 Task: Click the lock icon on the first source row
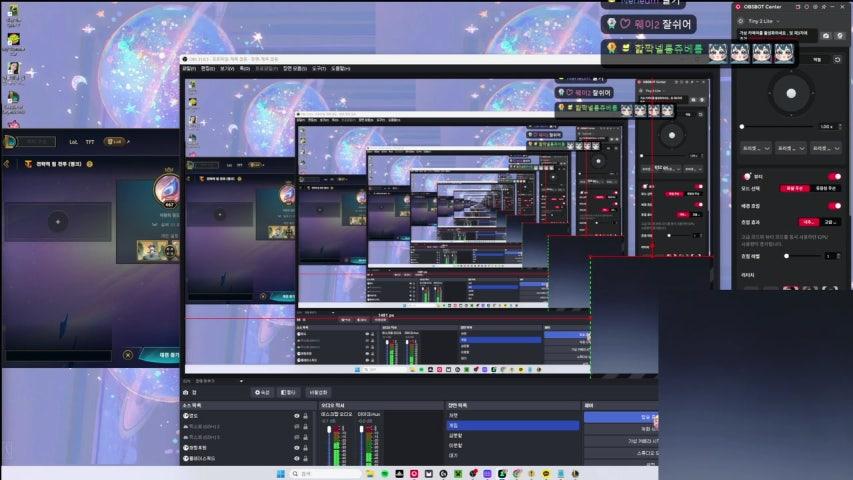pyautogui.click(x=305, y=416)
